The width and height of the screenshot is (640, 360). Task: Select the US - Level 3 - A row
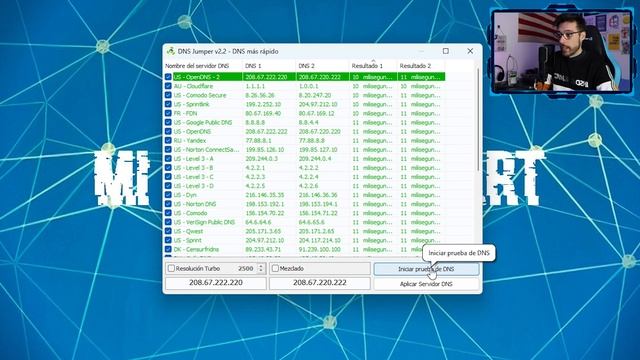click(x=304, y=158)
